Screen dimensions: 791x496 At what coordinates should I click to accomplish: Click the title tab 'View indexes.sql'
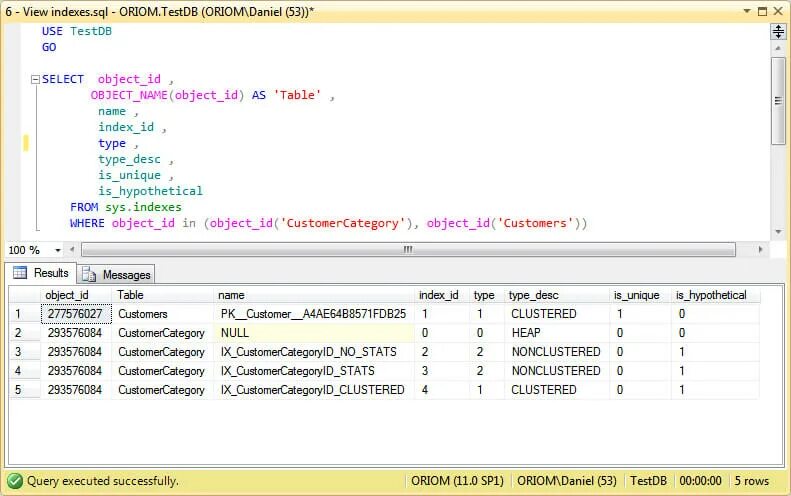click(159, 11)
